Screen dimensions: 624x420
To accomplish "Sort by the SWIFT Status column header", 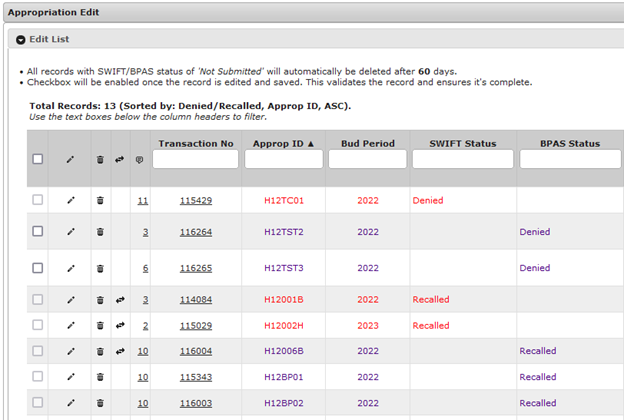I will pyautogui.click(x=461, y=144).
